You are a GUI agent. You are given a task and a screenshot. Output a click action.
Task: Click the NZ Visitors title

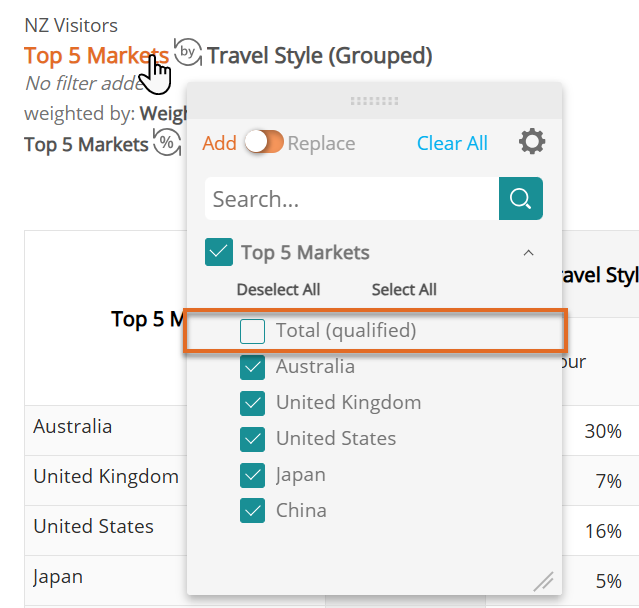coord(71,25)
